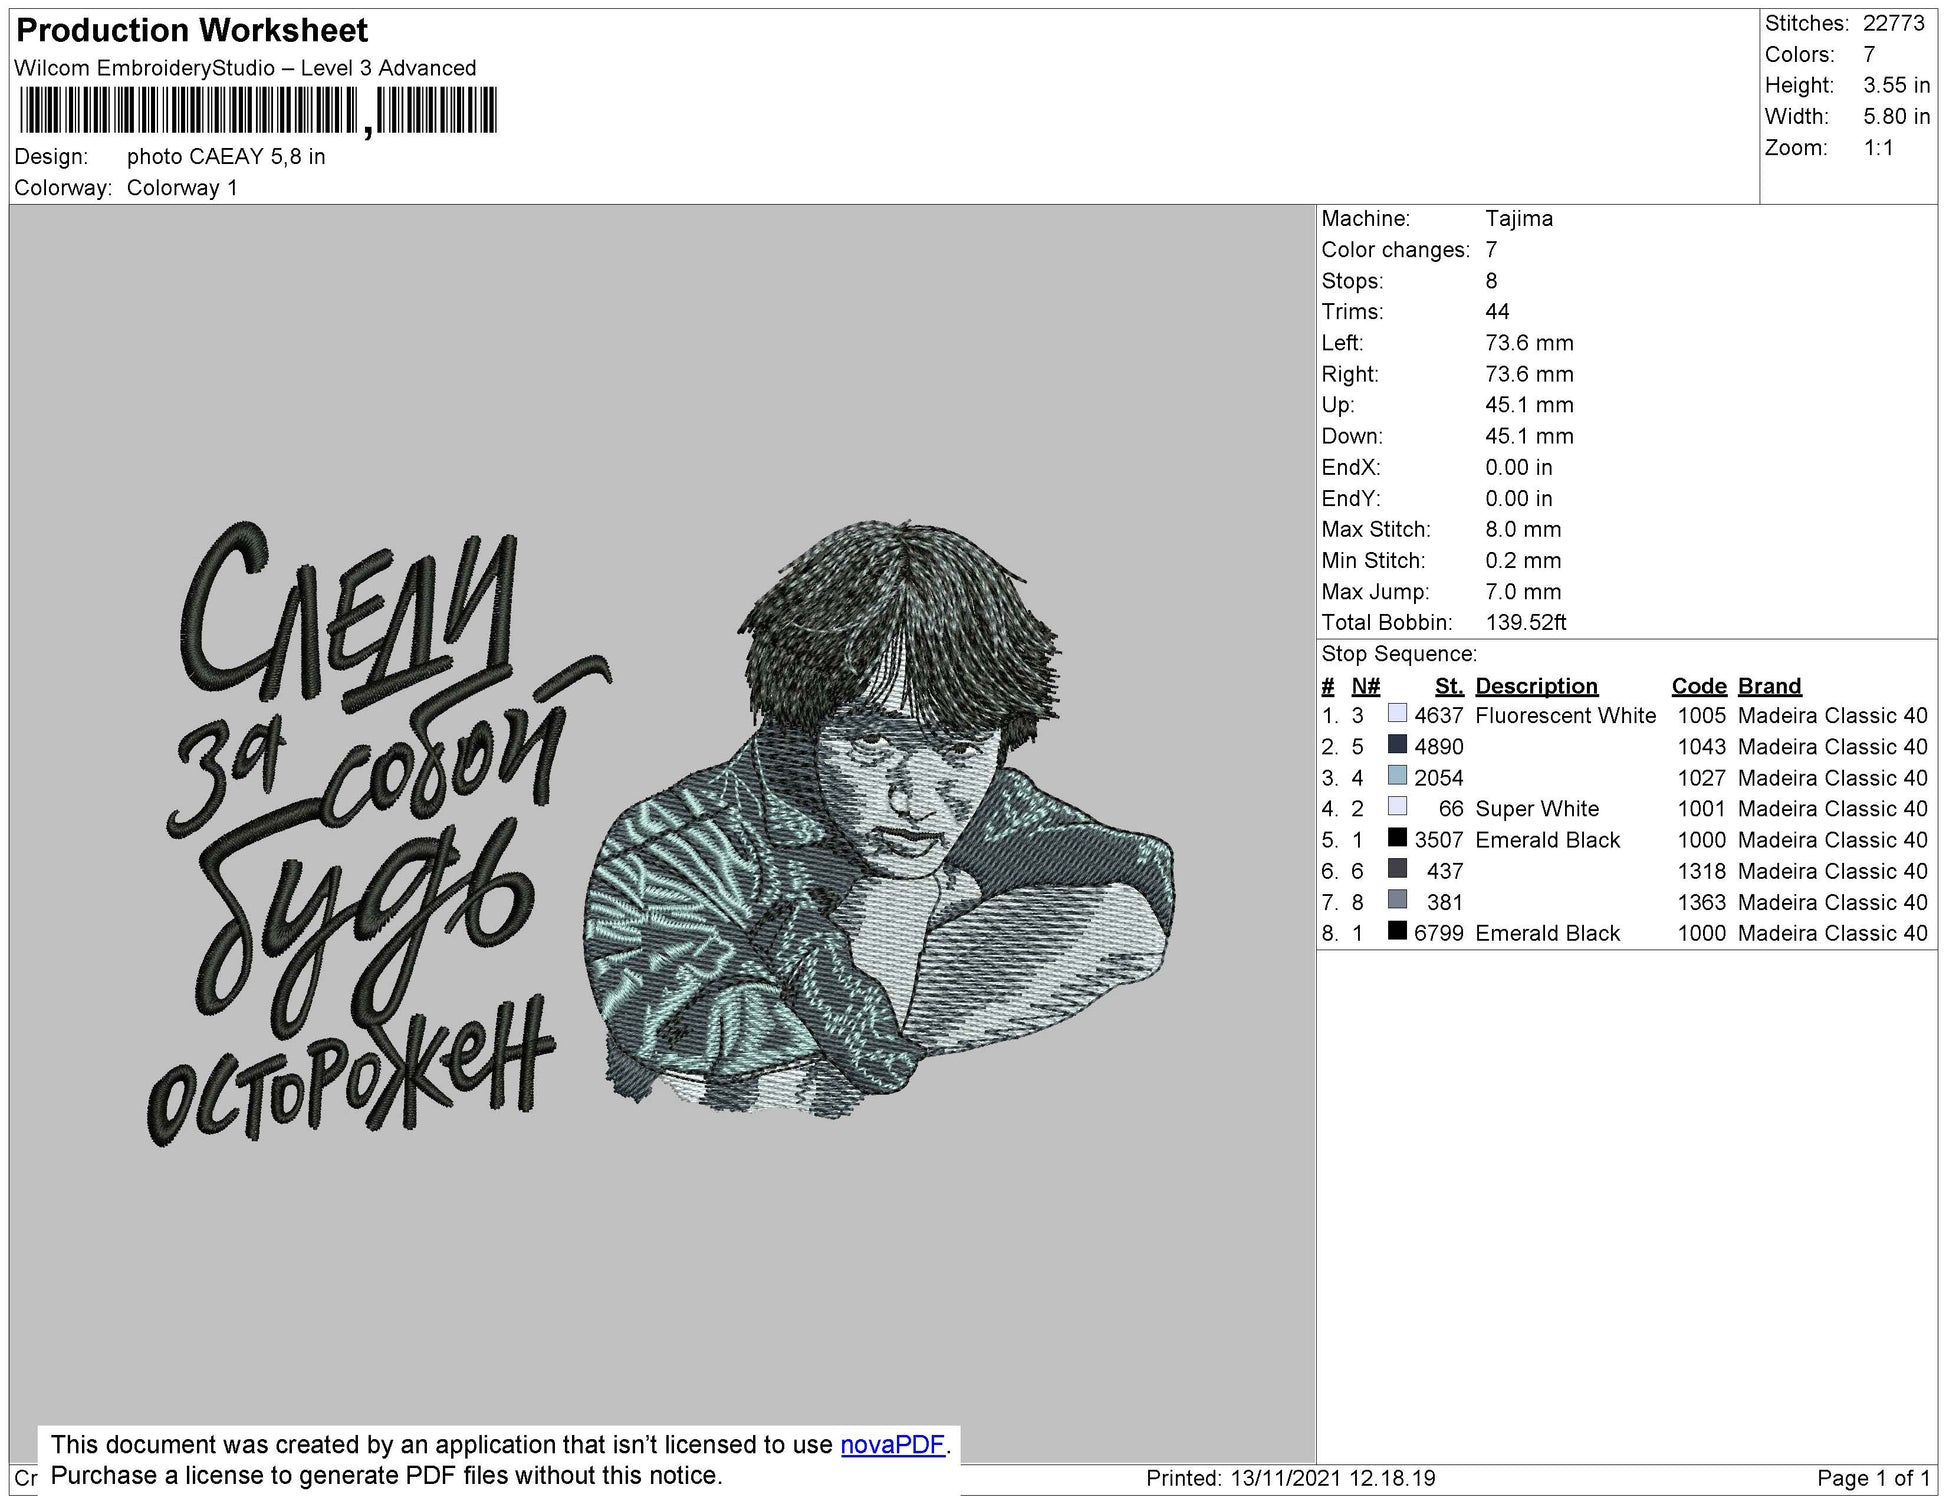
Task: Click the 'Stop Sequence:' label
Action: pos(1399,654)
